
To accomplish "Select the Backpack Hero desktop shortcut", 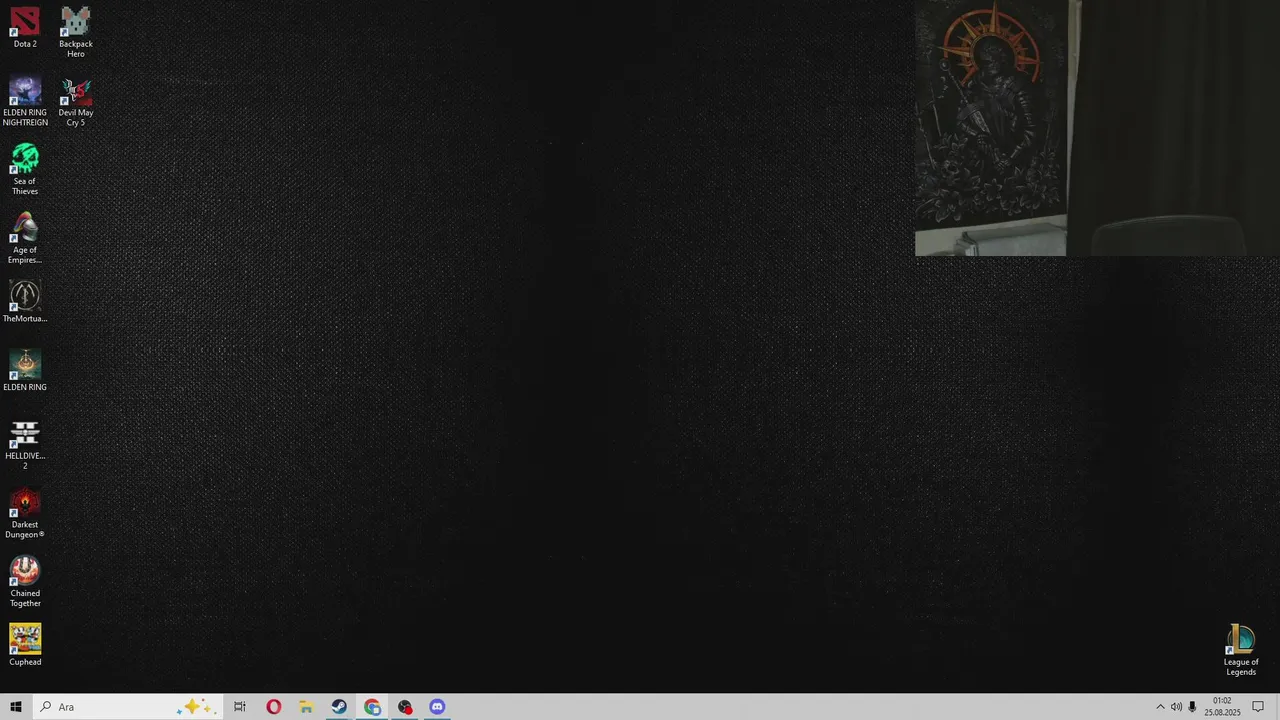I will [76, 32].
